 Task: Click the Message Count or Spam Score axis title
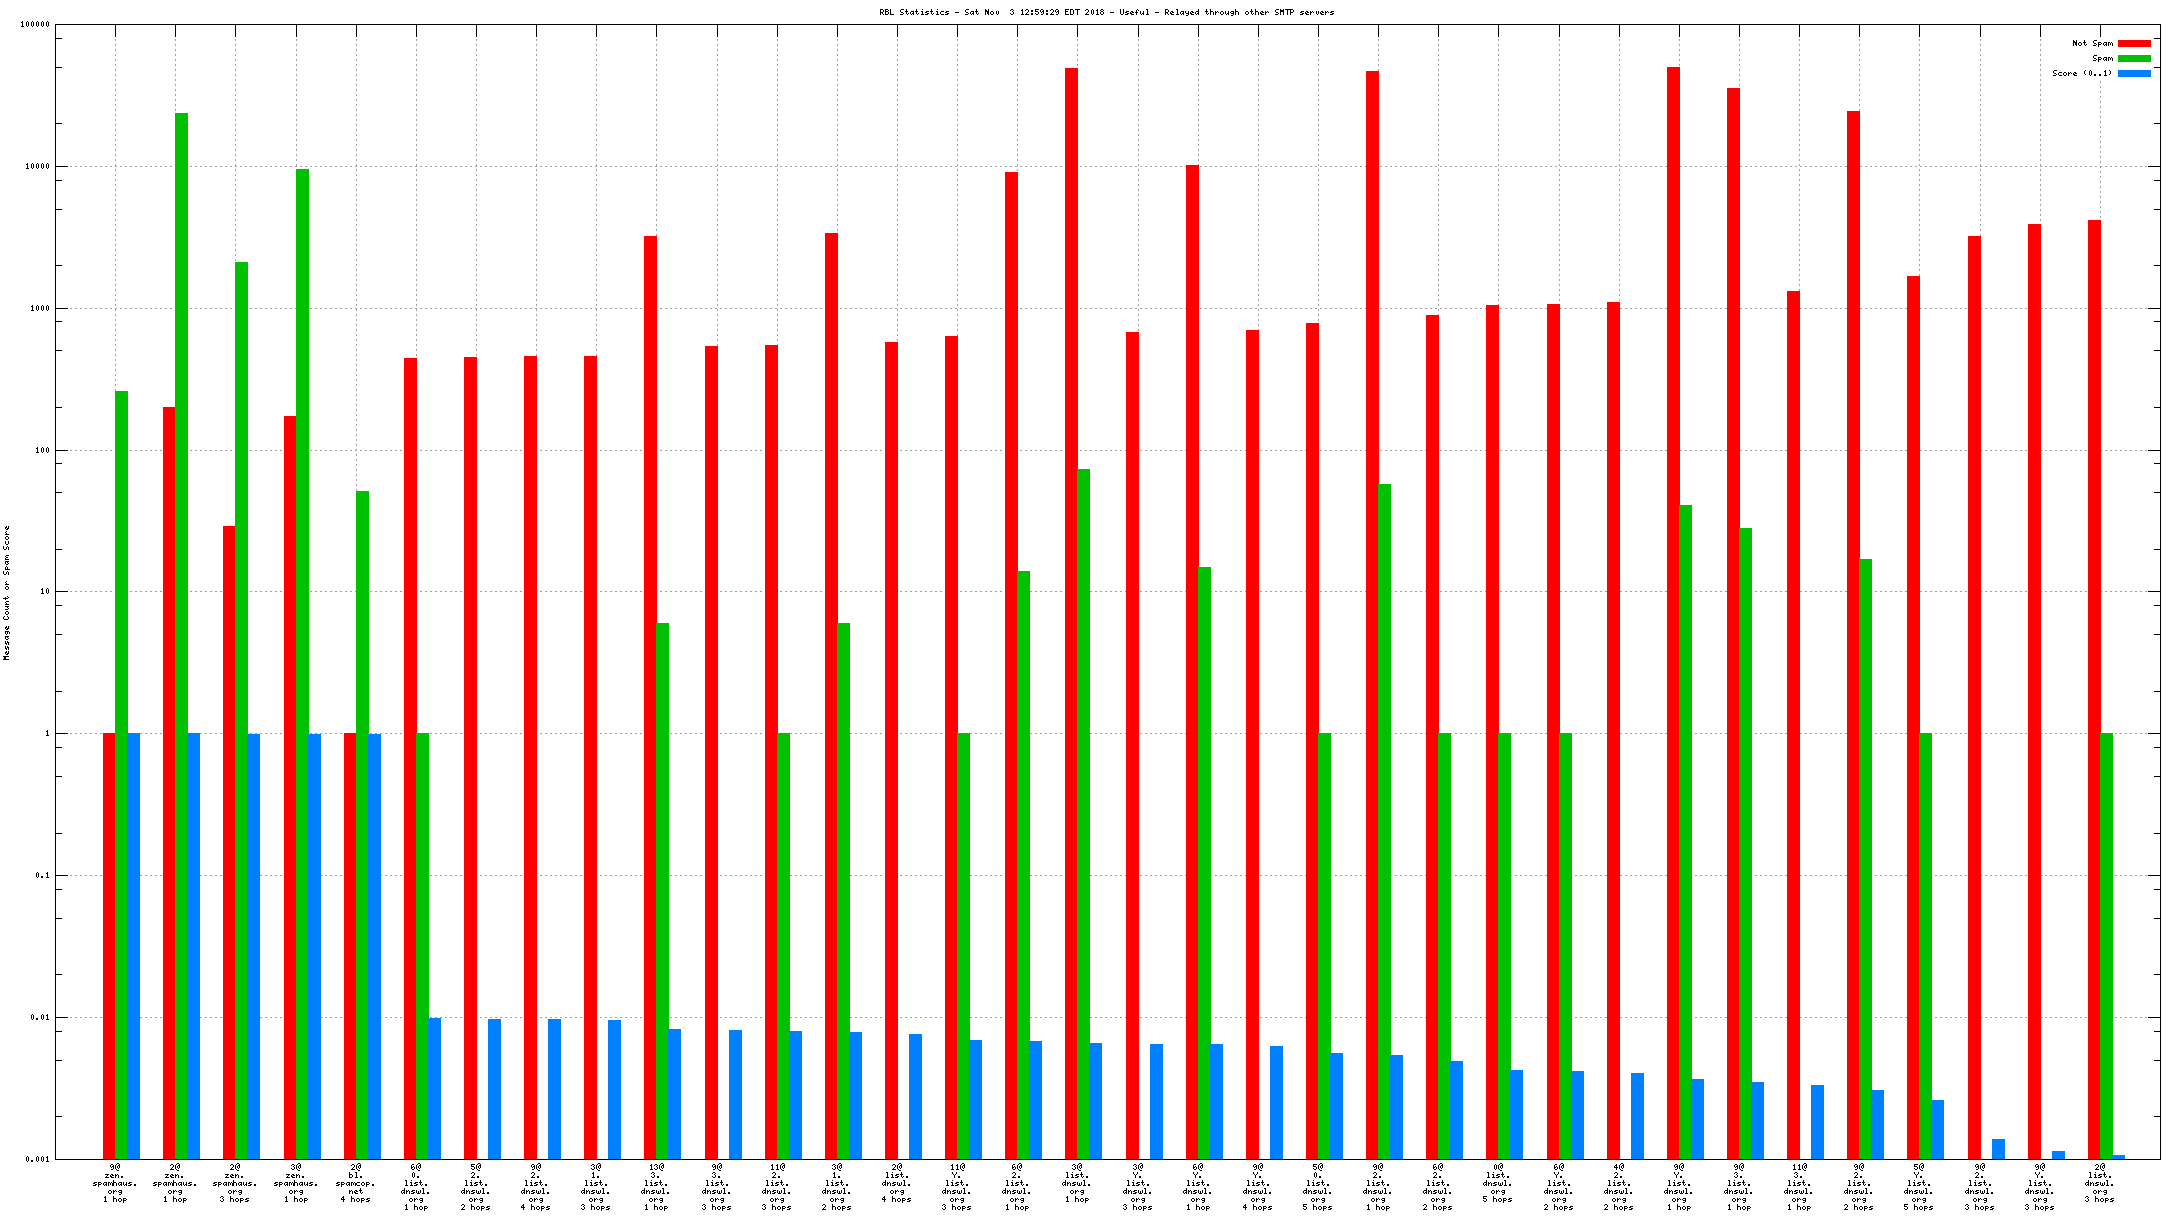7,592
